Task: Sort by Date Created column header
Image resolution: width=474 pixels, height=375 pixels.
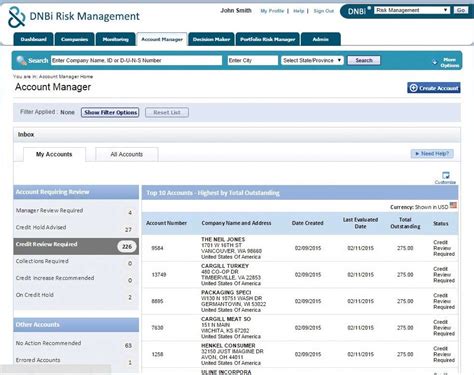Action: pyautogui.click(x=308, y=223)
